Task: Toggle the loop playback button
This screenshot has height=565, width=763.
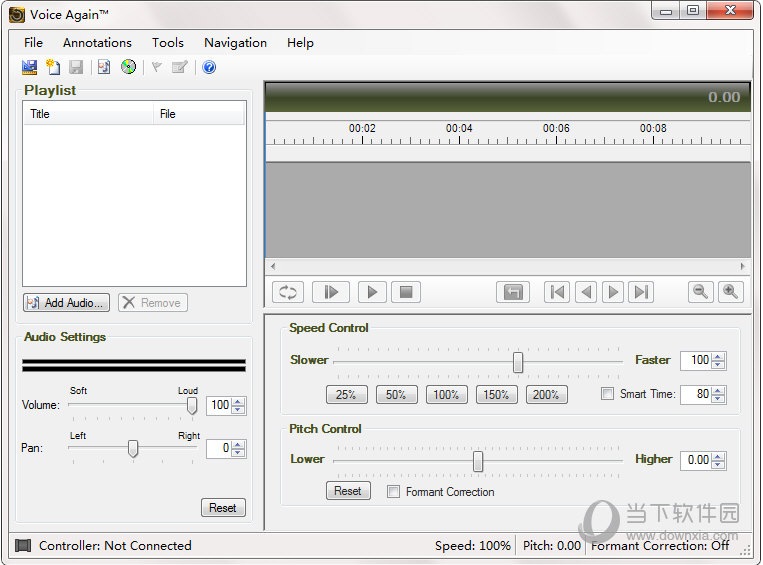Action: pos(288,292)
